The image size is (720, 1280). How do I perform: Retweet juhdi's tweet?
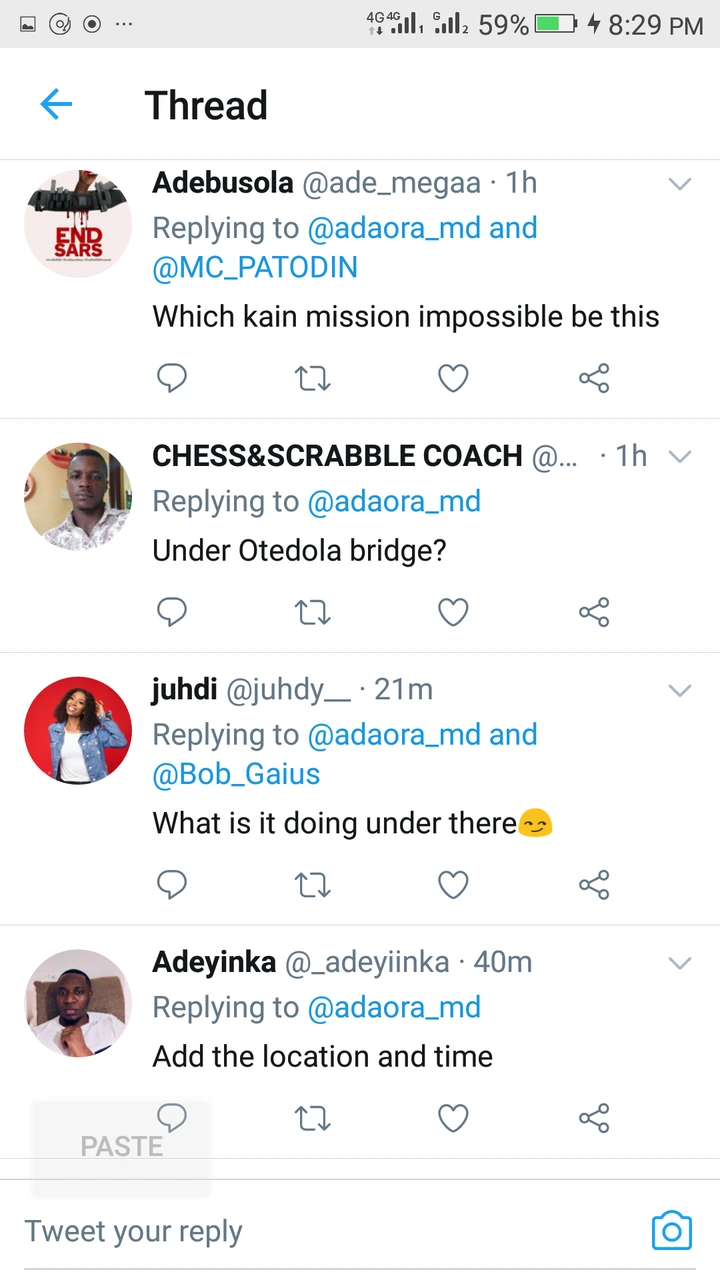(313, 884)
